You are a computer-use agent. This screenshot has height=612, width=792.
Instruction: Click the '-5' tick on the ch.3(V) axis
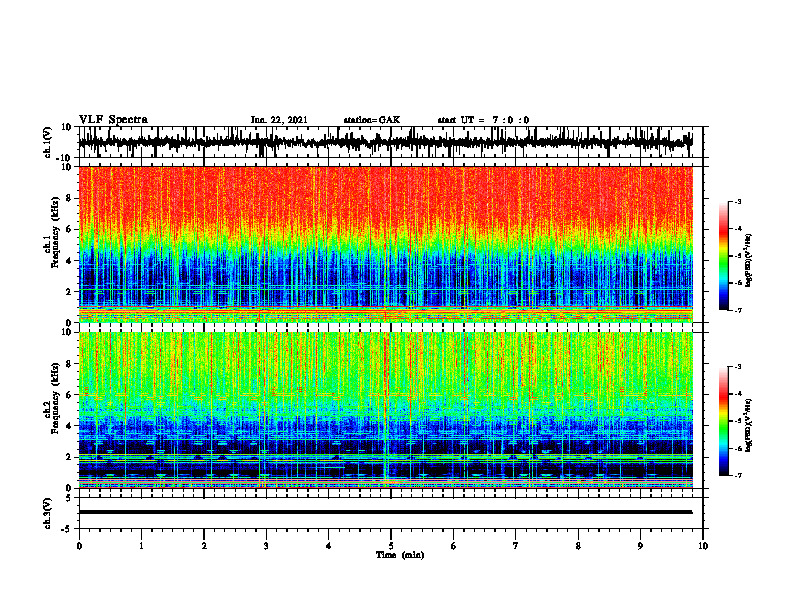pyautogui.click(x=67, y=529)
